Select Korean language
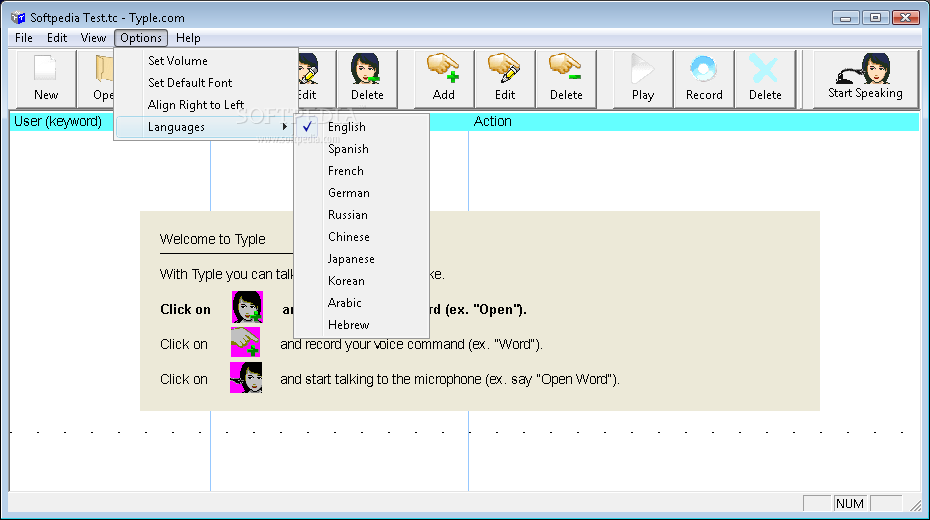Image resolution: width=930 pixels, height=520 pixels. (361, 281)
